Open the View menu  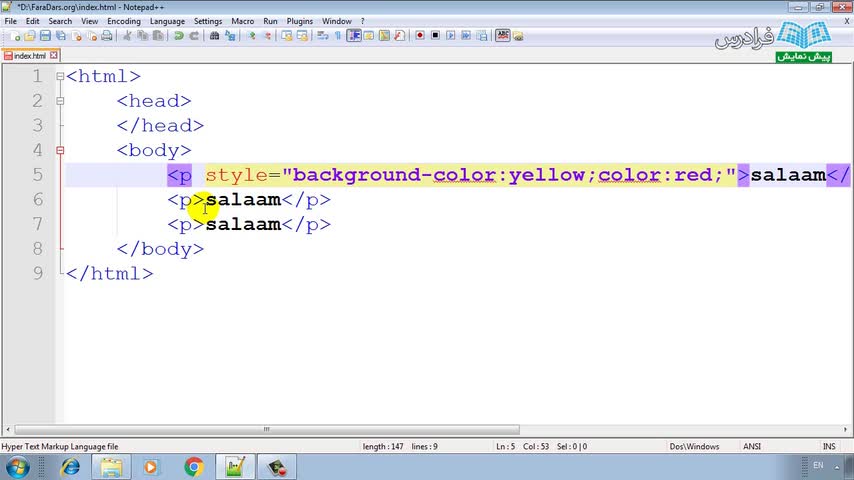(89, 21)
